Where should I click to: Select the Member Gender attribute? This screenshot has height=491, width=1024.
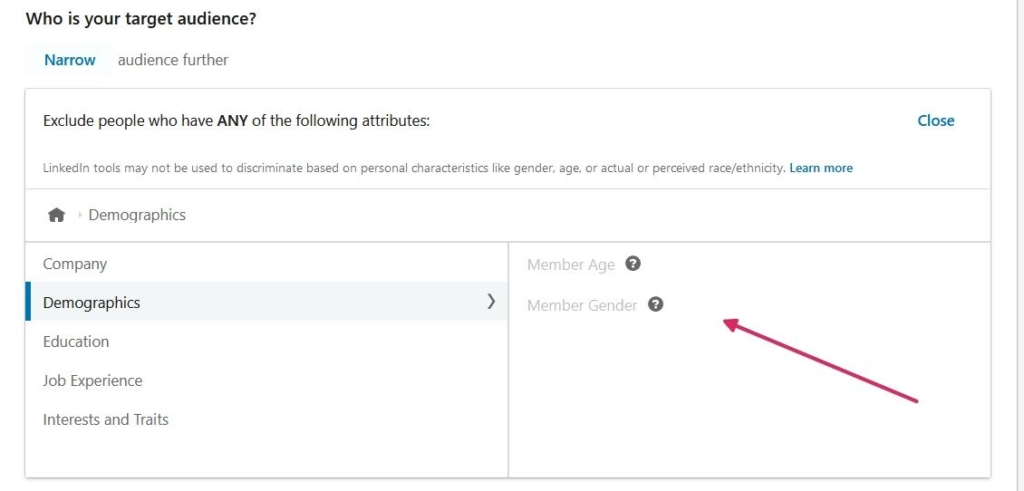click(582, 305)
